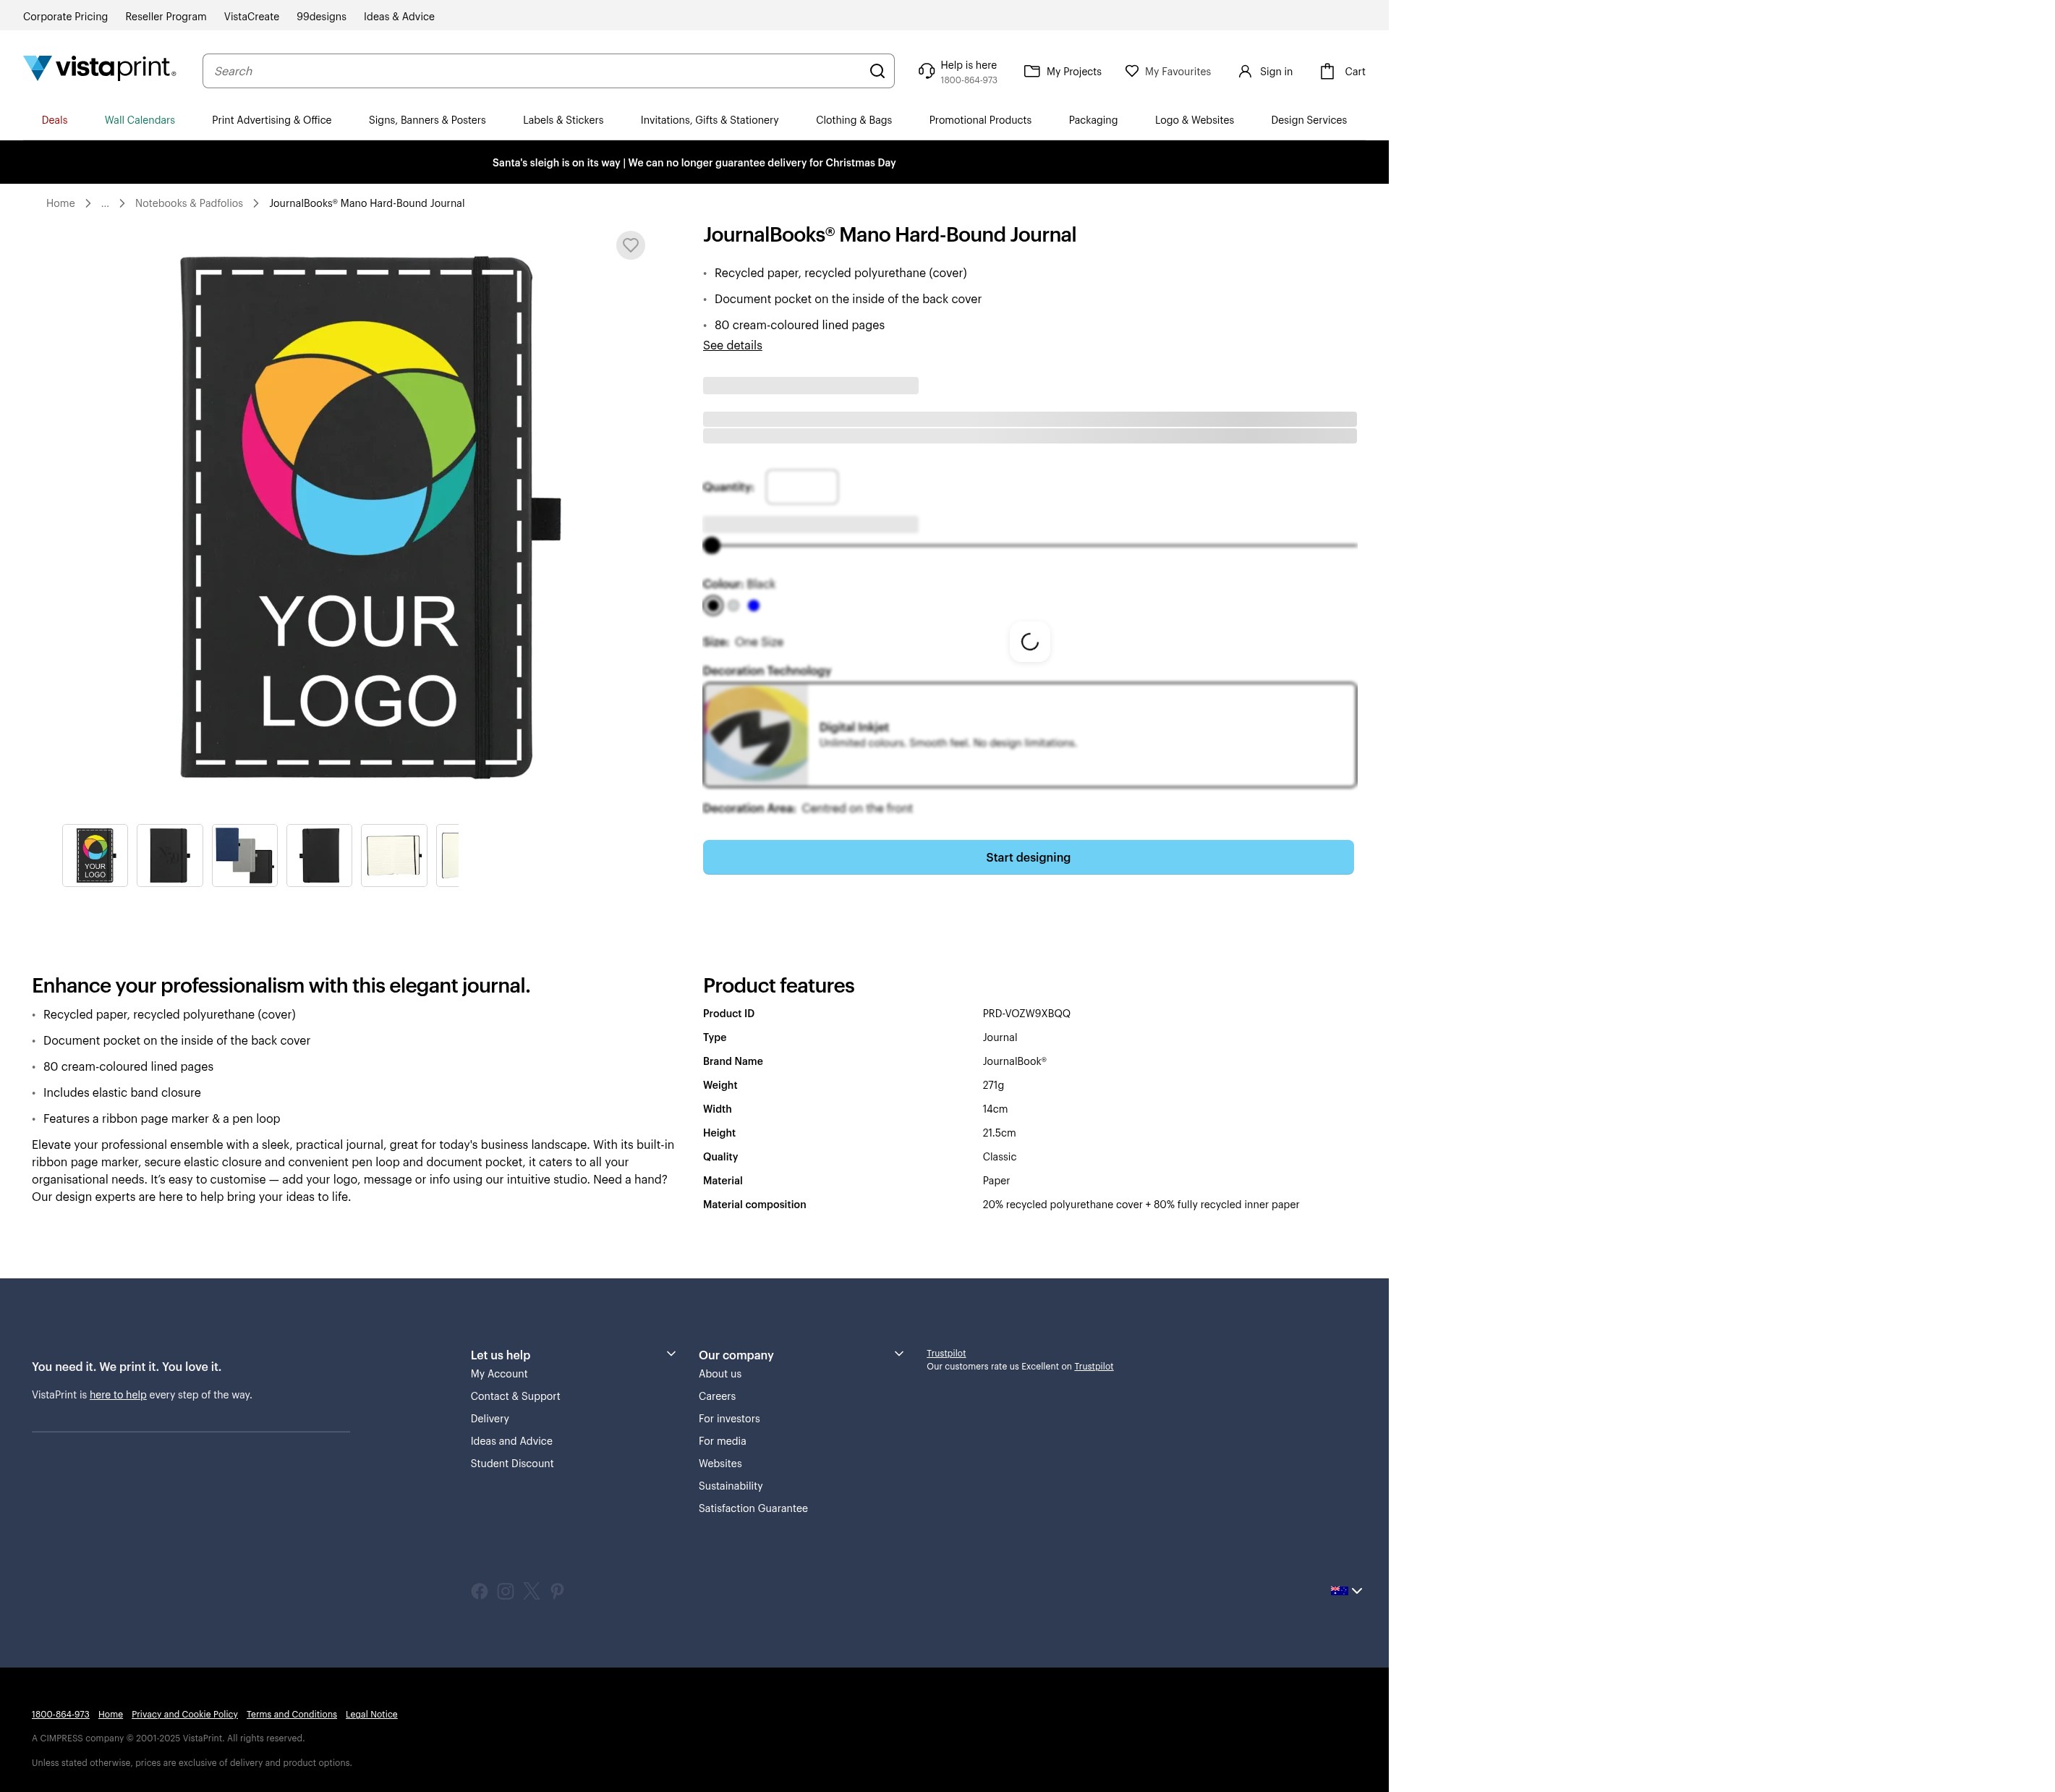Open Invitations, Gifts & Stationery menu
Viewport: 2055px width, 1792px height.
tap(710, 120)
